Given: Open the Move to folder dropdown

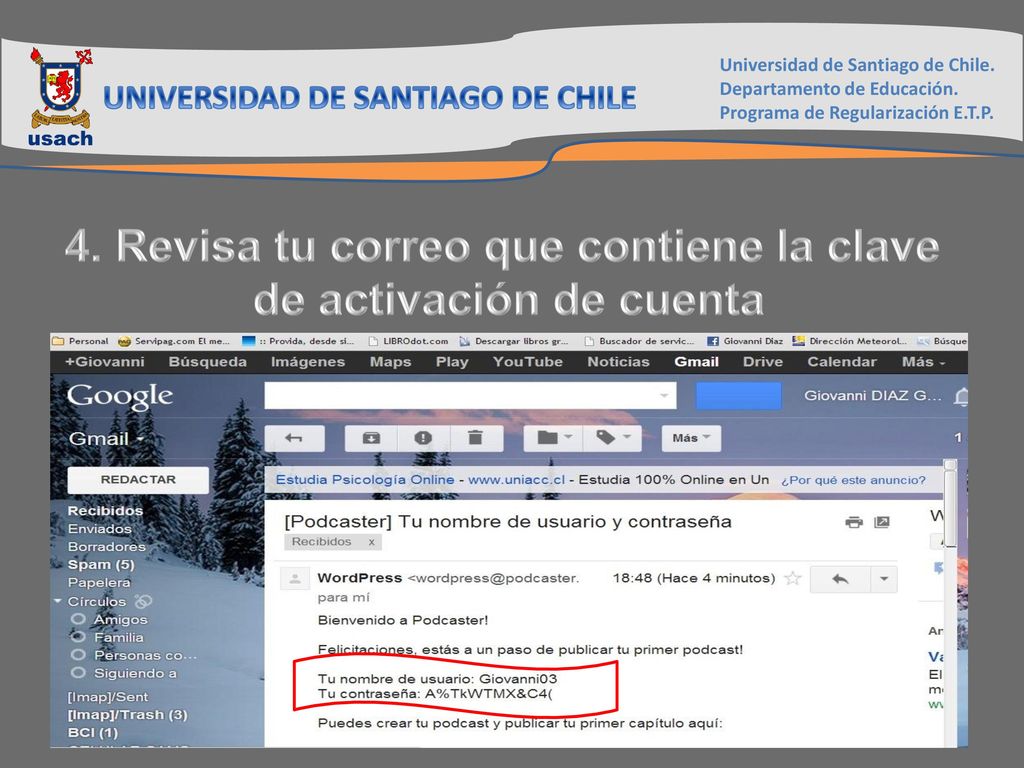Looking at the screenshot, I should click(x=554, y=438).
